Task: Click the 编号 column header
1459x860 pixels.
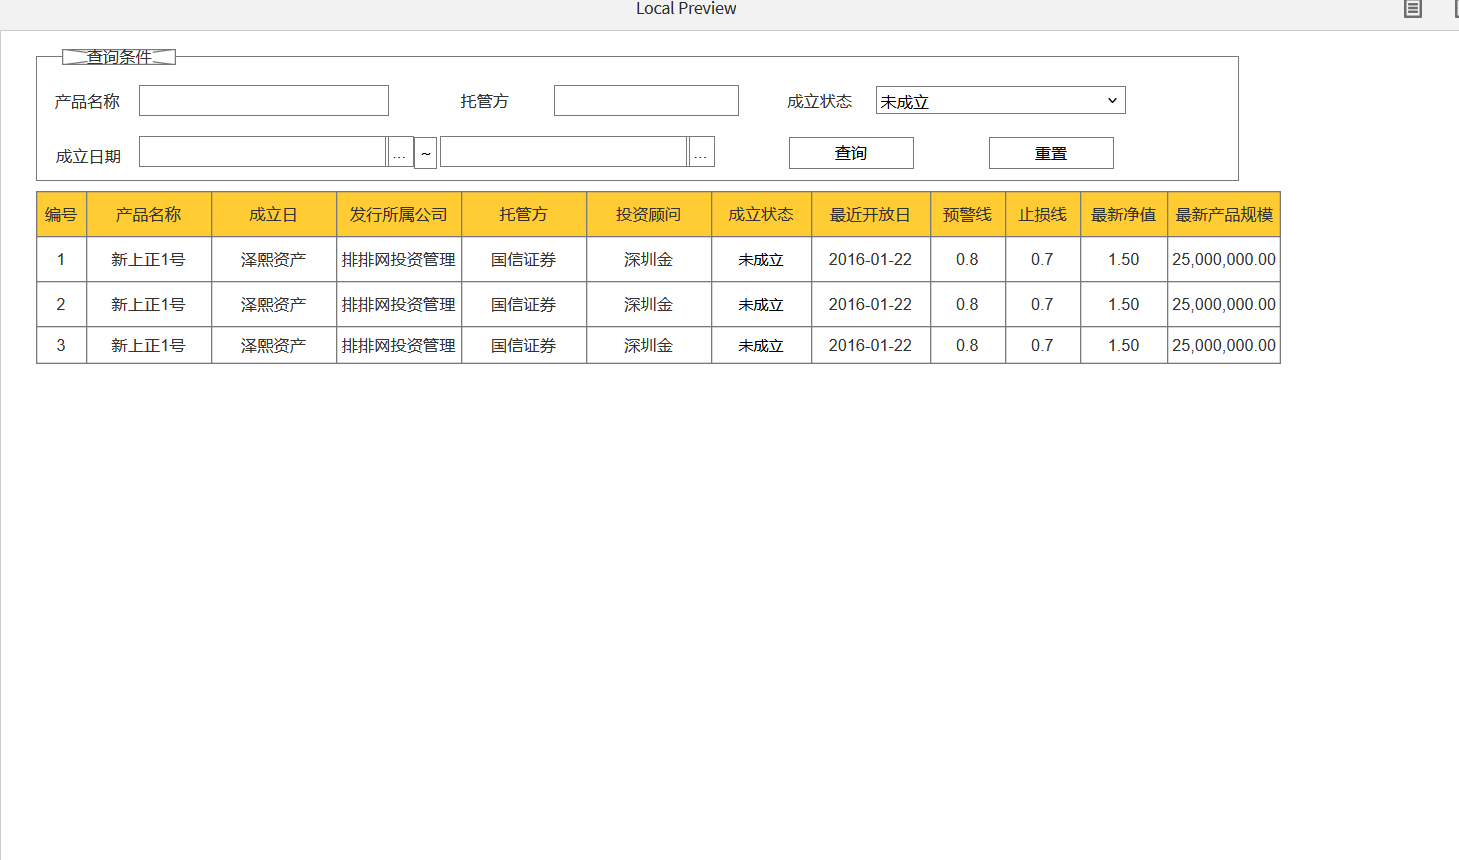Action: pos(62,214)
